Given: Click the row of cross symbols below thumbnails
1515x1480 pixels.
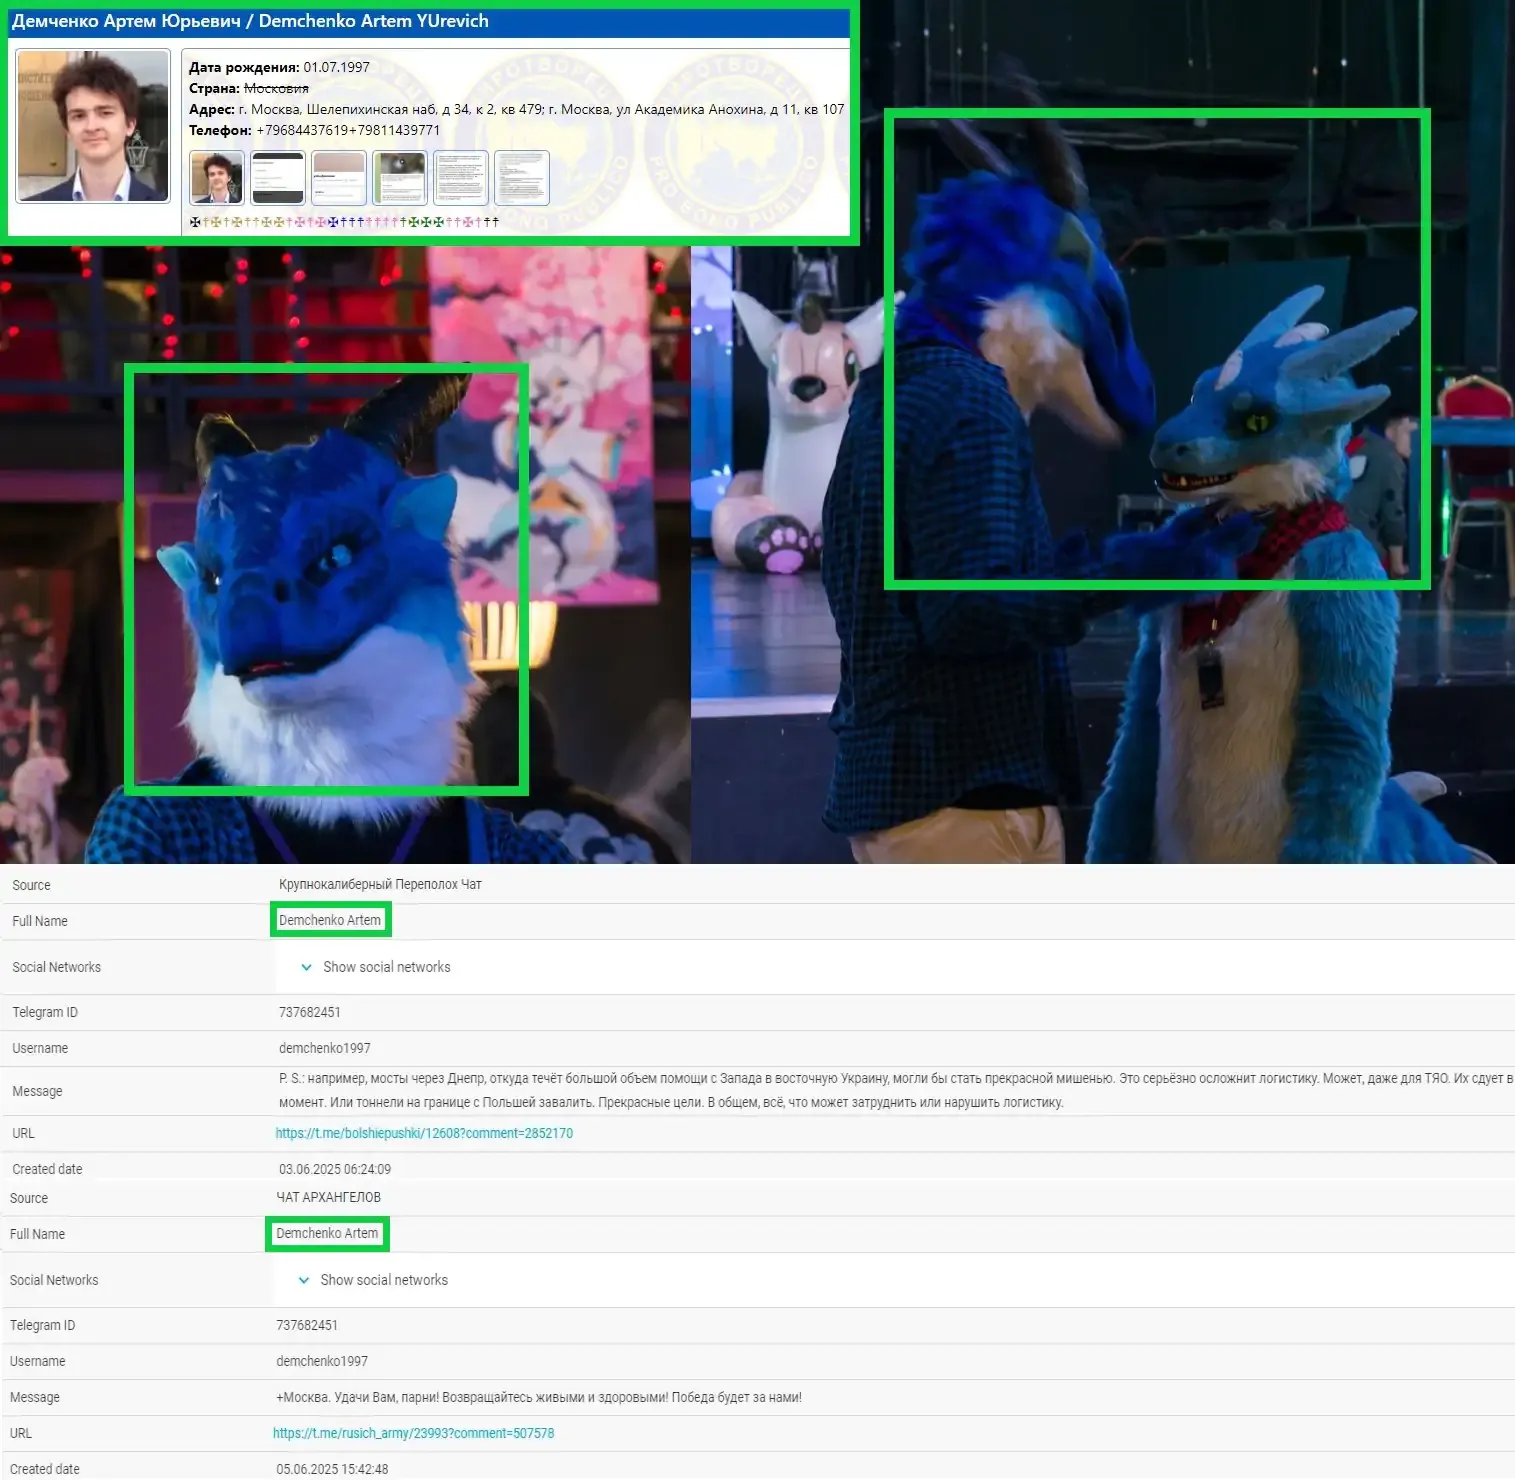Looking at the screenshot, I should coord(344,222).
